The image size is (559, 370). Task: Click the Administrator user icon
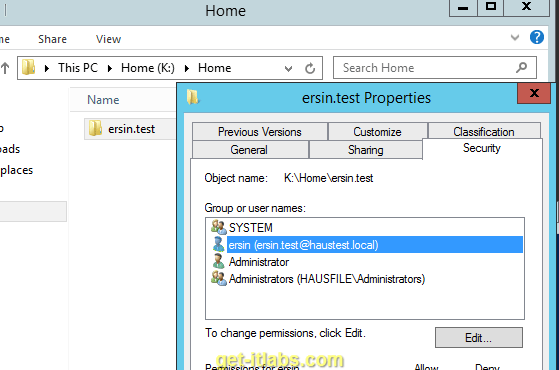(218, 261)
